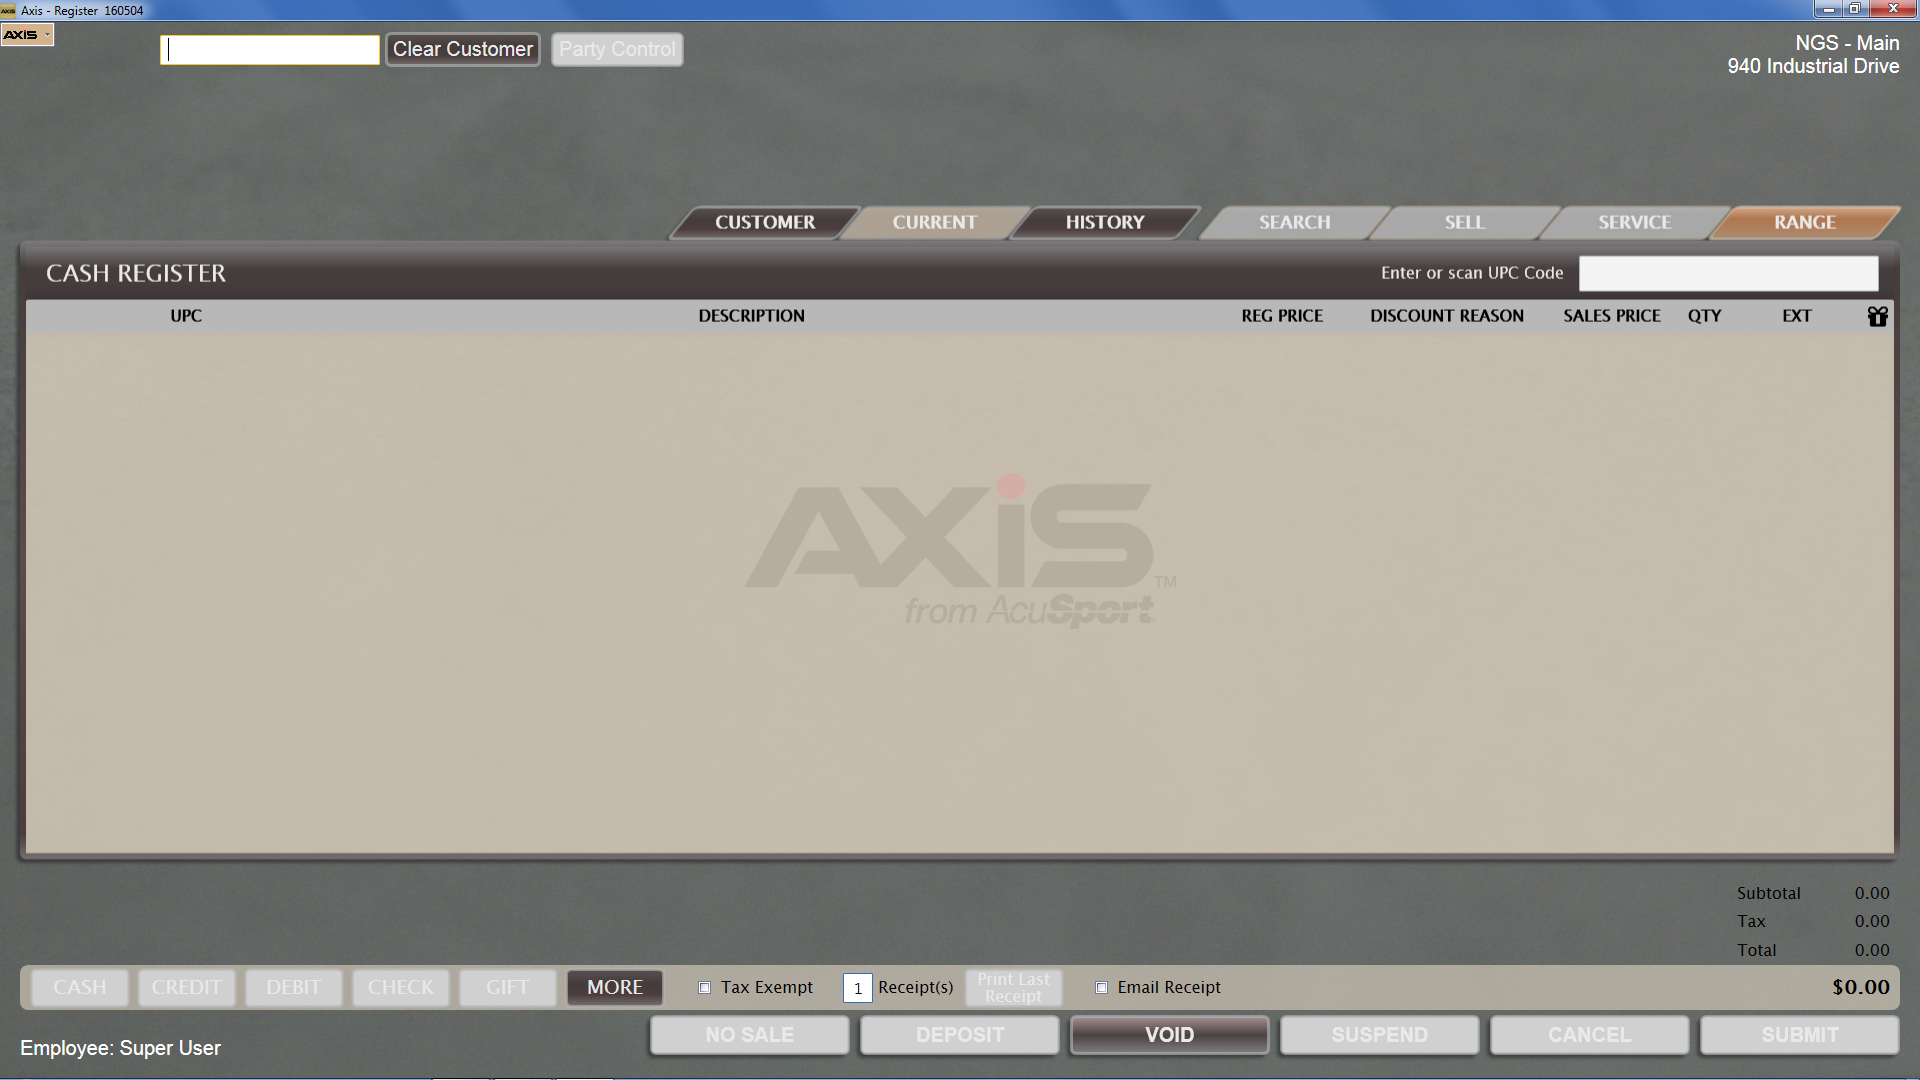Select the SERVICE tab
The height and width of the screenshot is (1080, 1920).
[x=1635, y=222]
